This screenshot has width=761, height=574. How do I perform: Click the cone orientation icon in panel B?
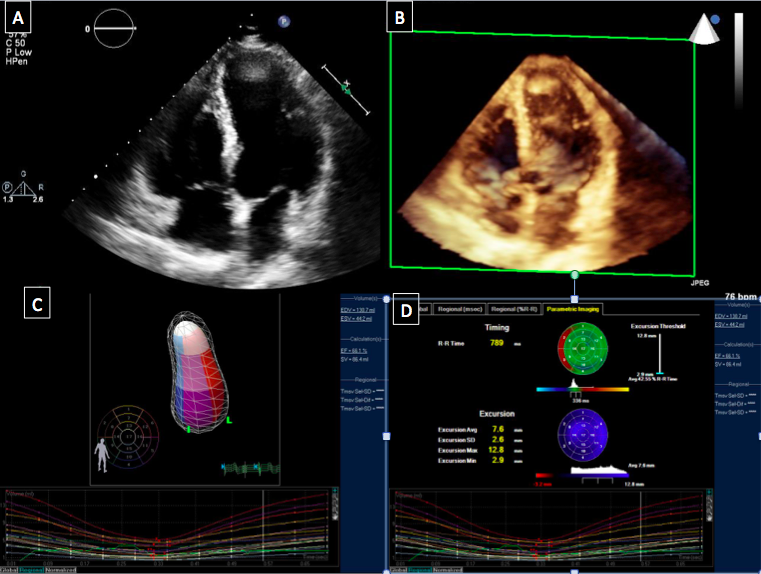704,29
